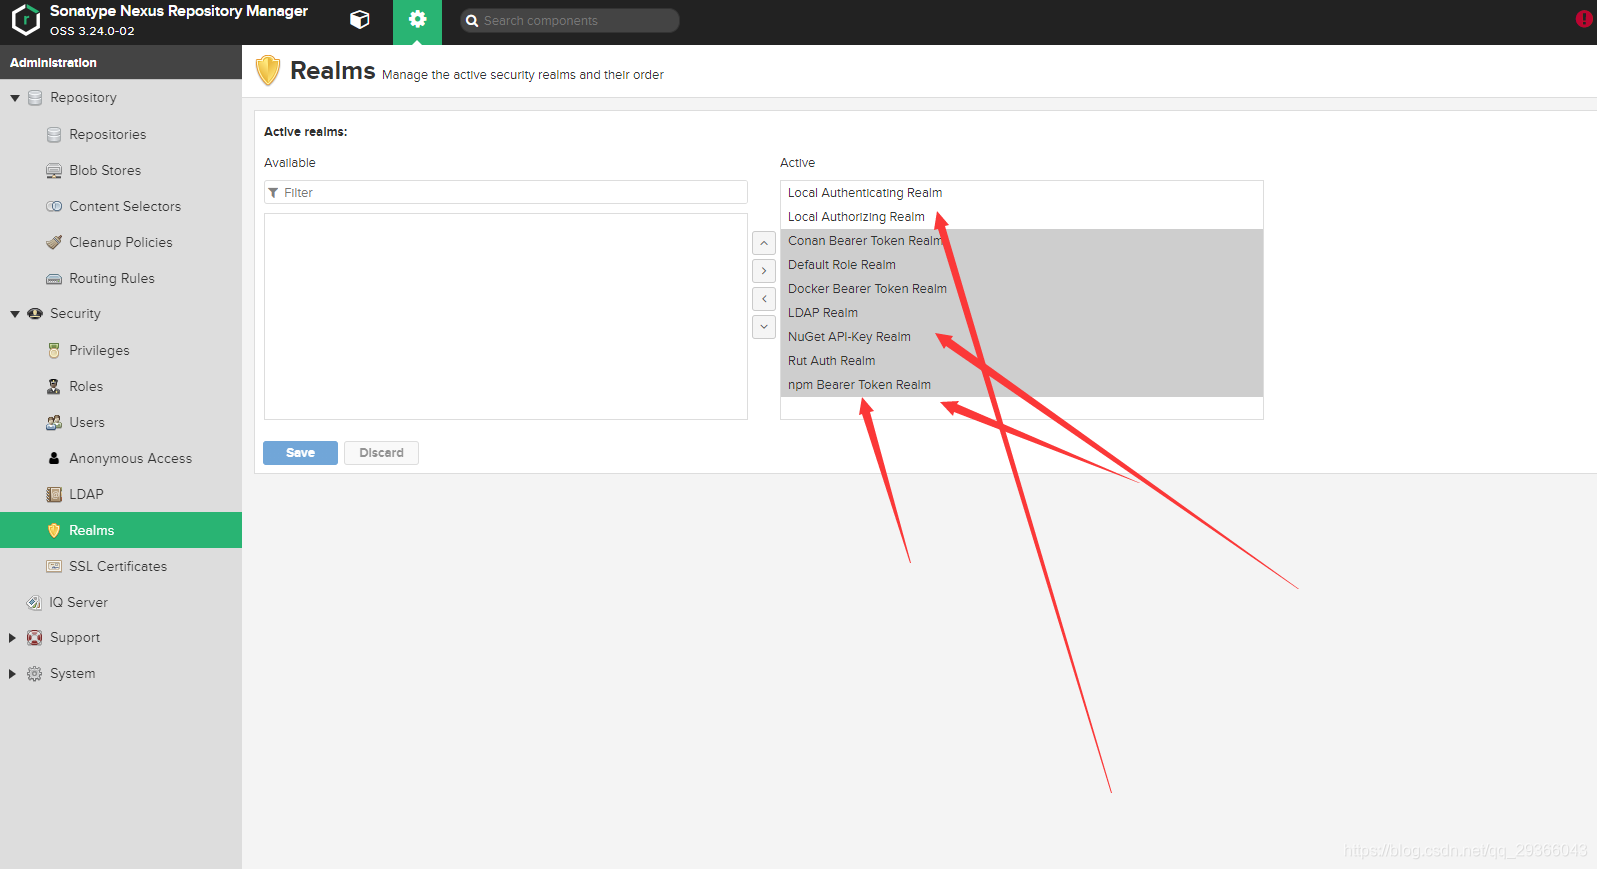Image resolution: width=1597 pixels, height=869 pixels.
Task: Open SSL Certificates page
Action: click(118, 567)
